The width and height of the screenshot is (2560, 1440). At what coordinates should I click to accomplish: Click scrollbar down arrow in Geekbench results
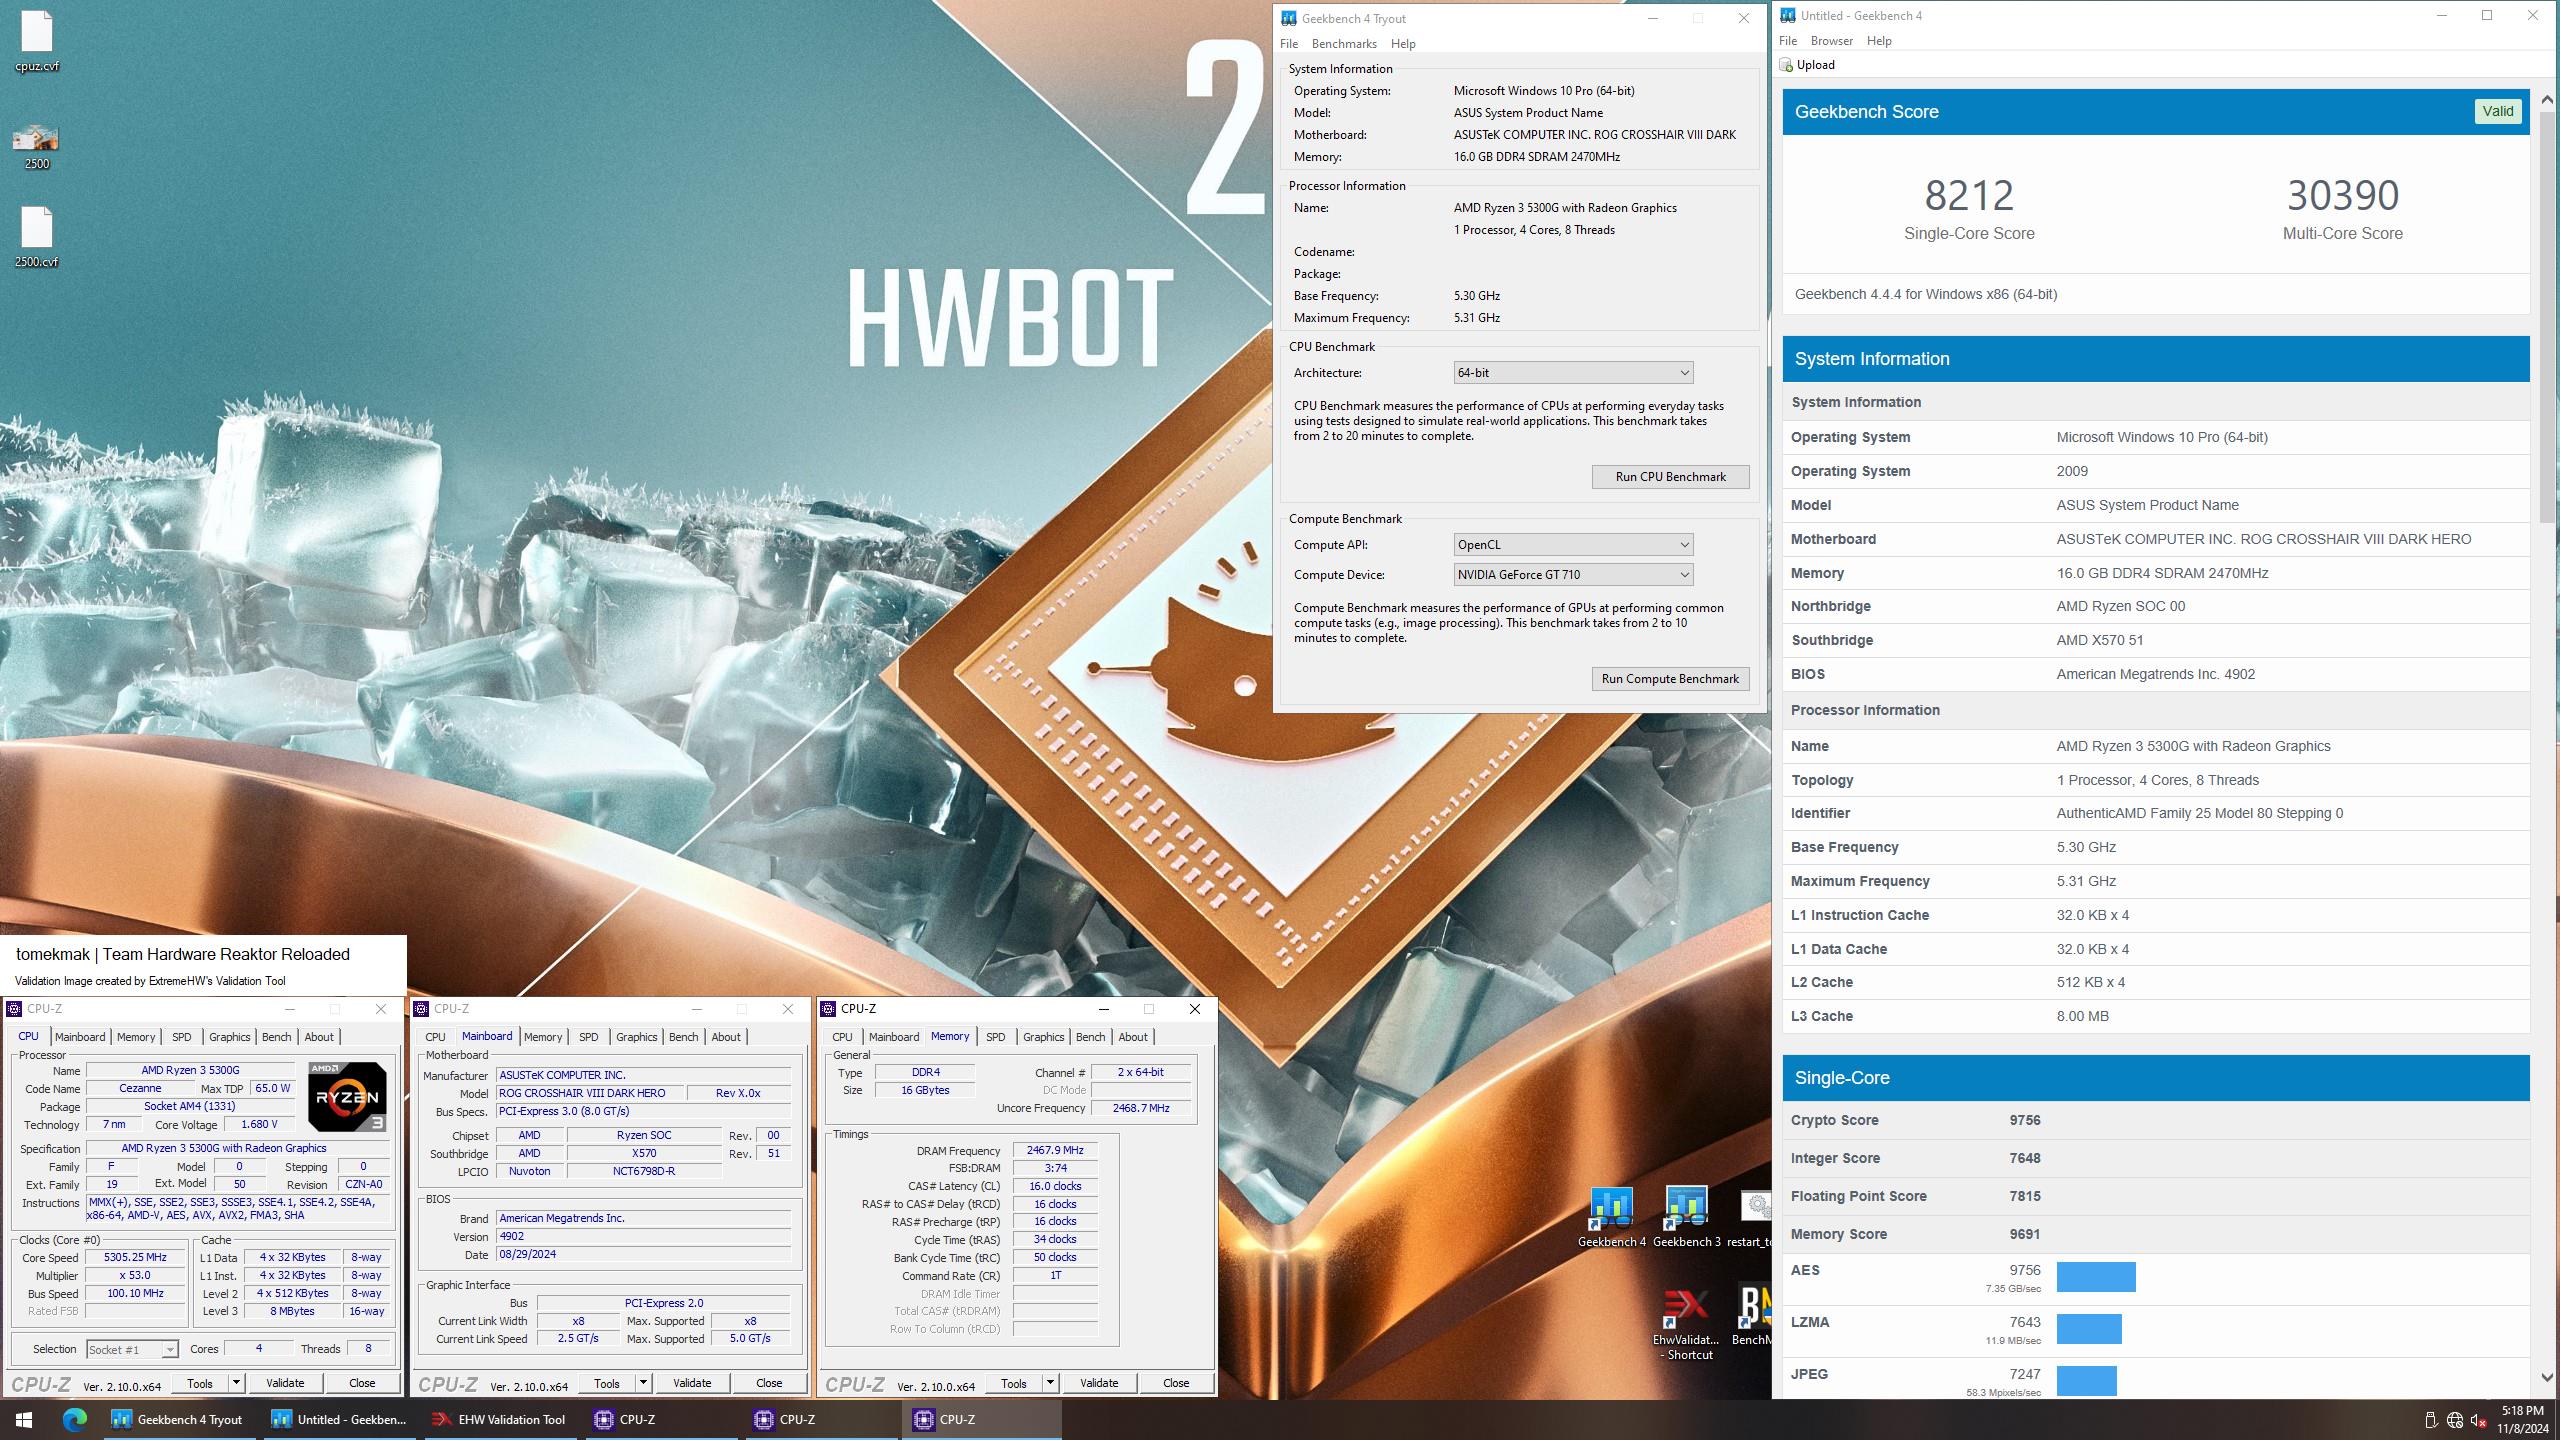pos(2547,1378)
